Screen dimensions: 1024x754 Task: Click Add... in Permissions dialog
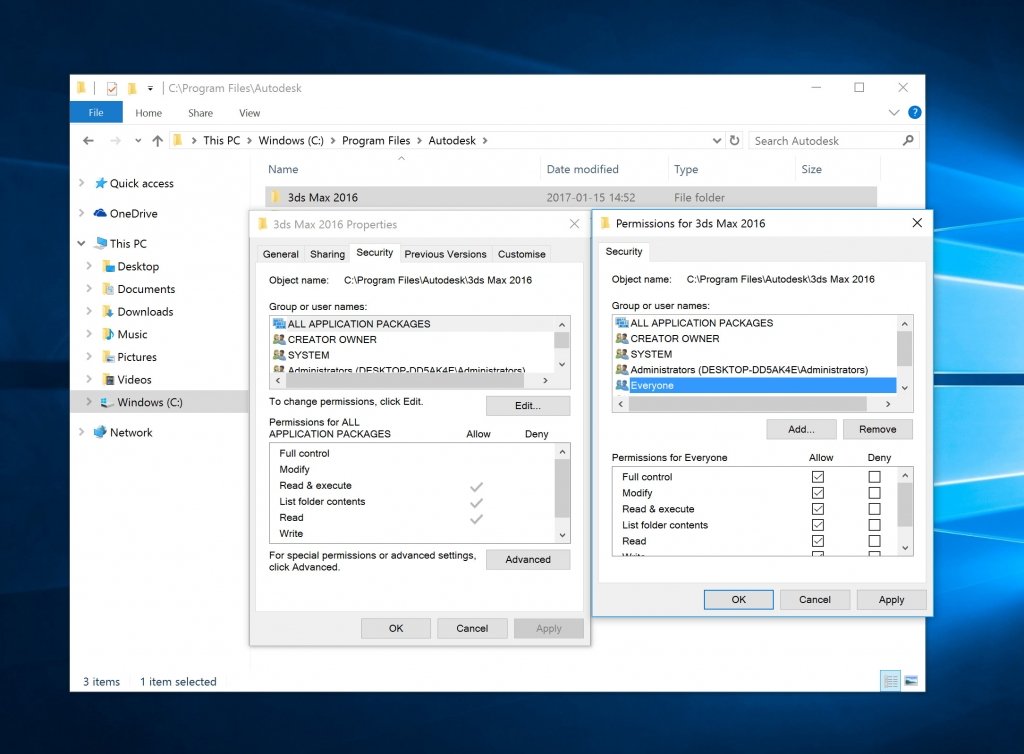point(801,429)
